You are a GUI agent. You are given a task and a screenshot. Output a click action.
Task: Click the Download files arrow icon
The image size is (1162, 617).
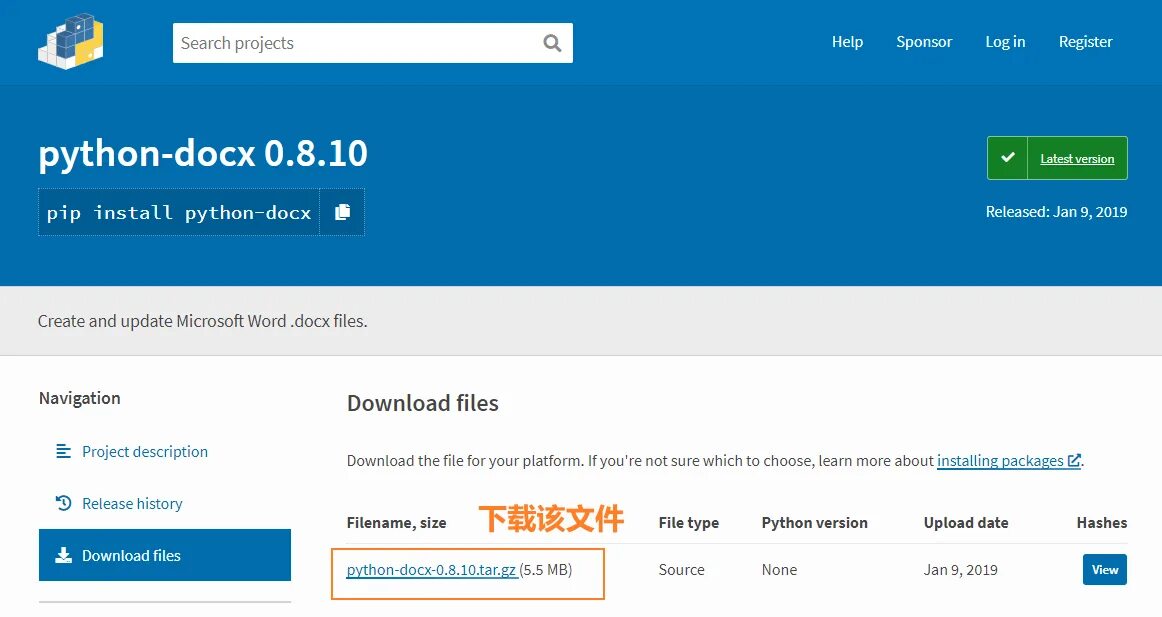click(x=64, y=555)
